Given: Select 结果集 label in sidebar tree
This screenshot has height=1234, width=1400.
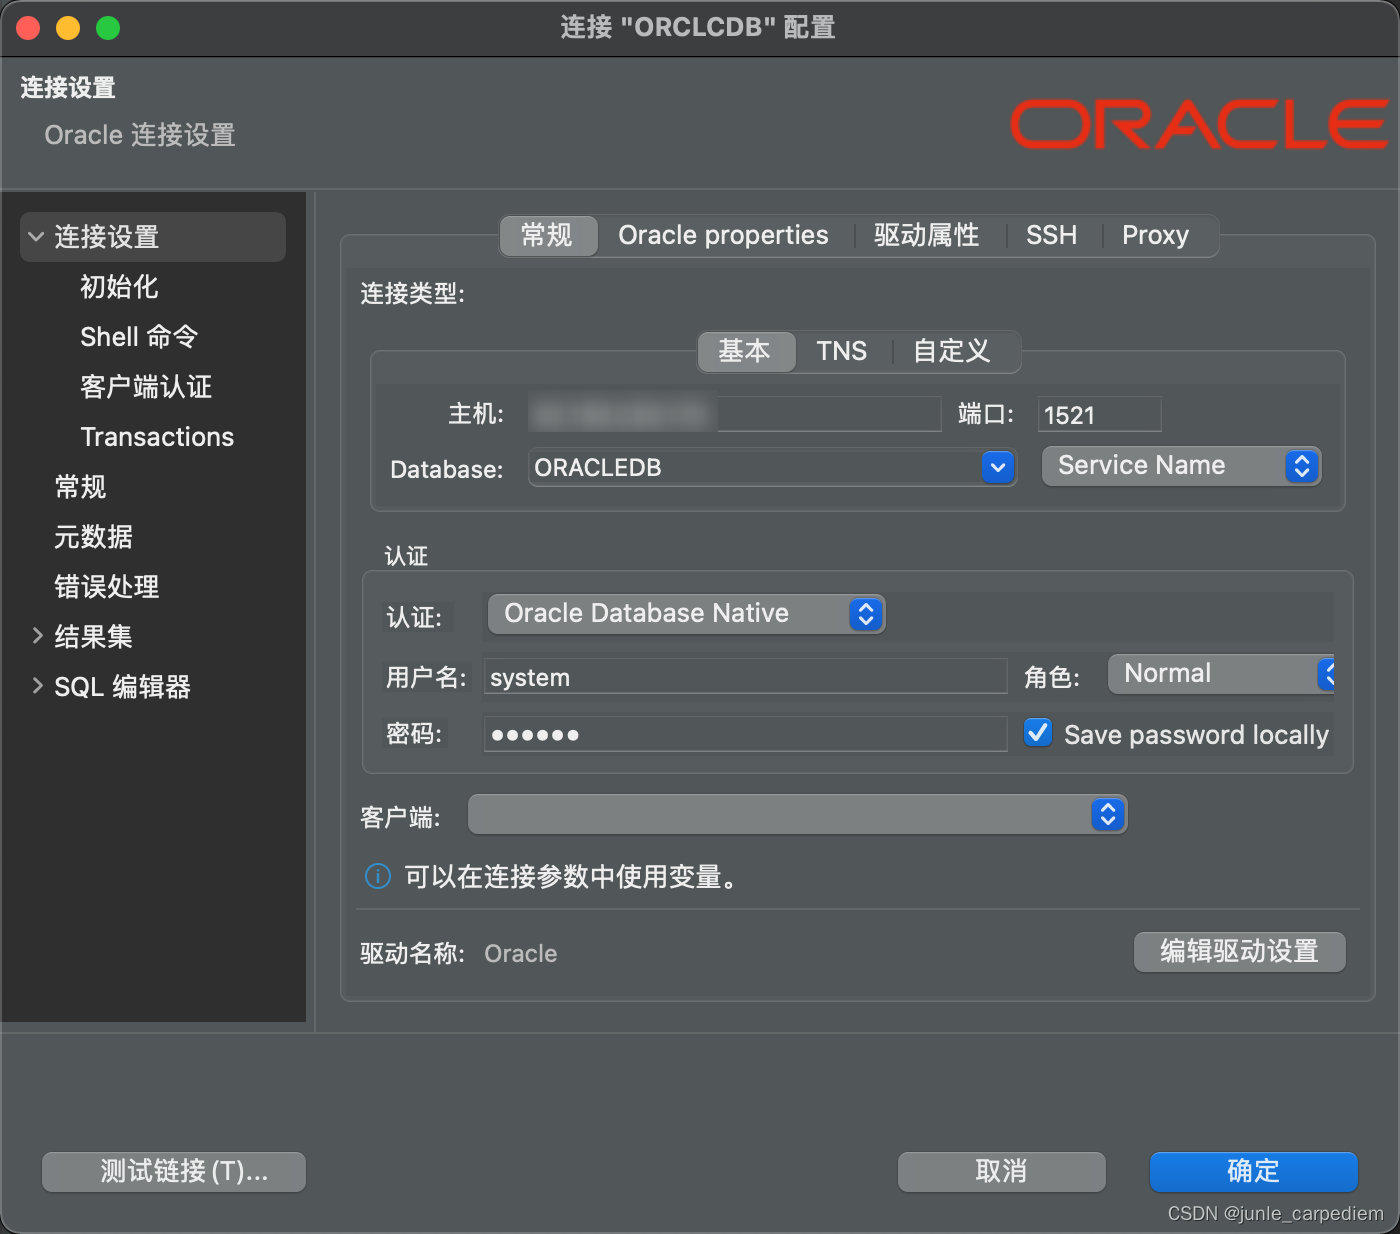Looking at the screenshot, I should point(93,637).
